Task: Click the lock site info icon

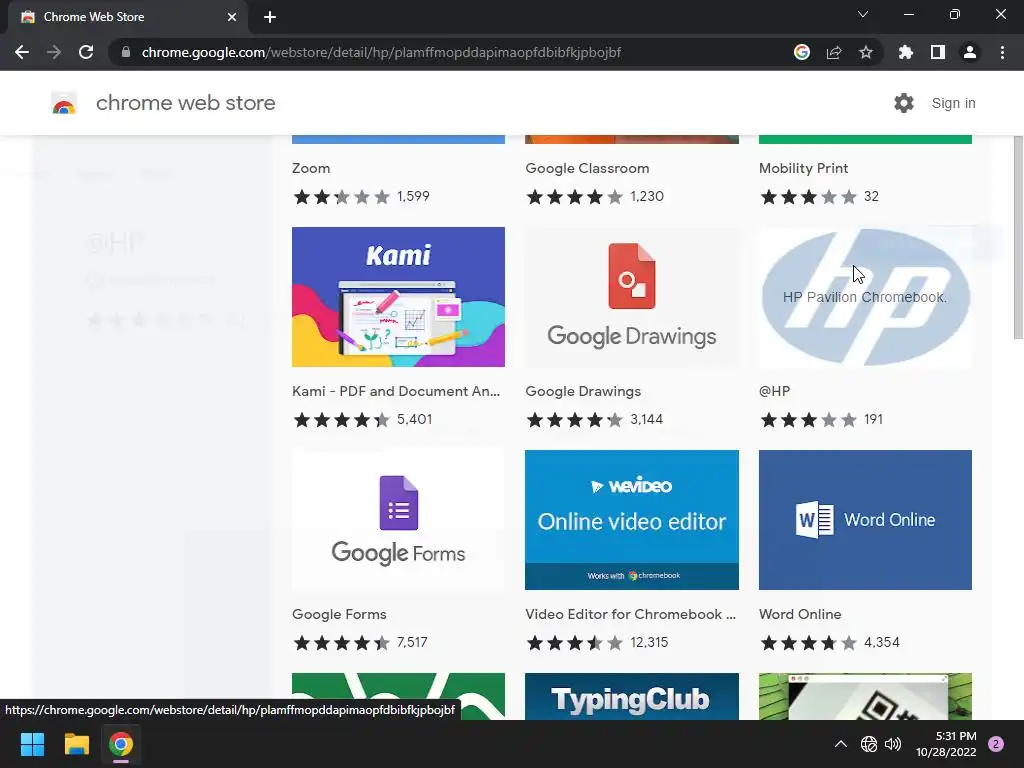Action: coord(126,52)
